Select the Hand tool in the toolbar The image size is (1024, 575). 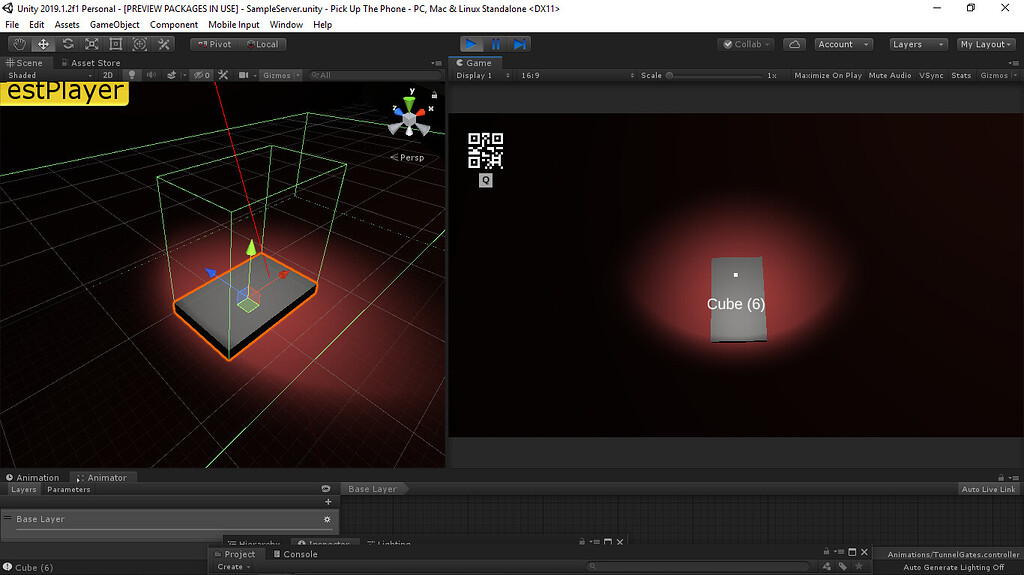(x=20, y=44)
